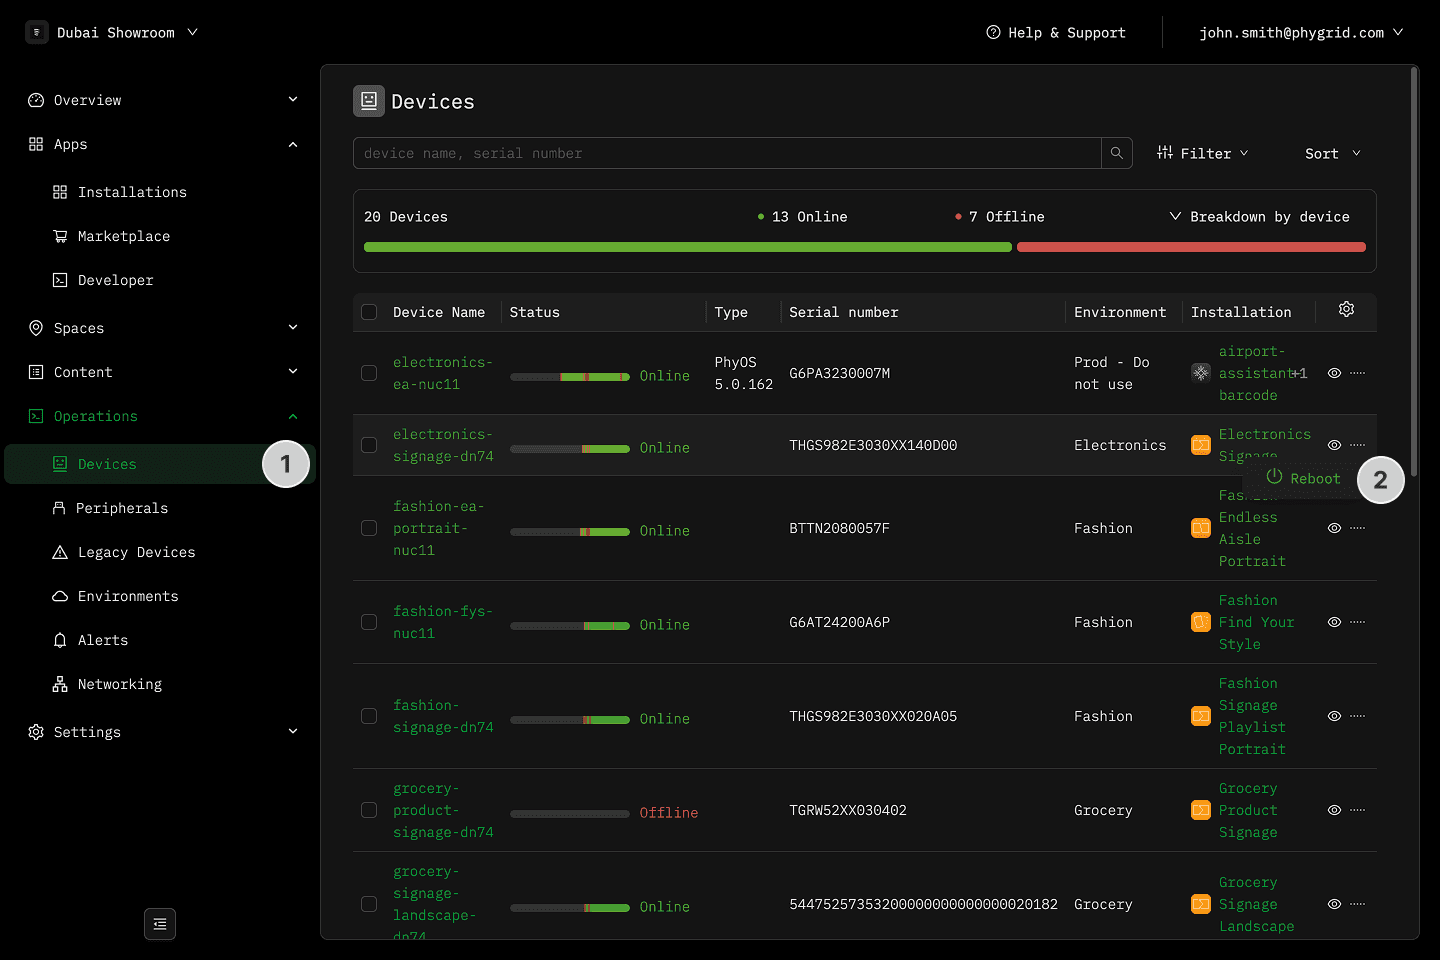Screen dimensions: 1440x960
Task: Click the collapse sidebar icon at bottom
Action: (160, 924)
